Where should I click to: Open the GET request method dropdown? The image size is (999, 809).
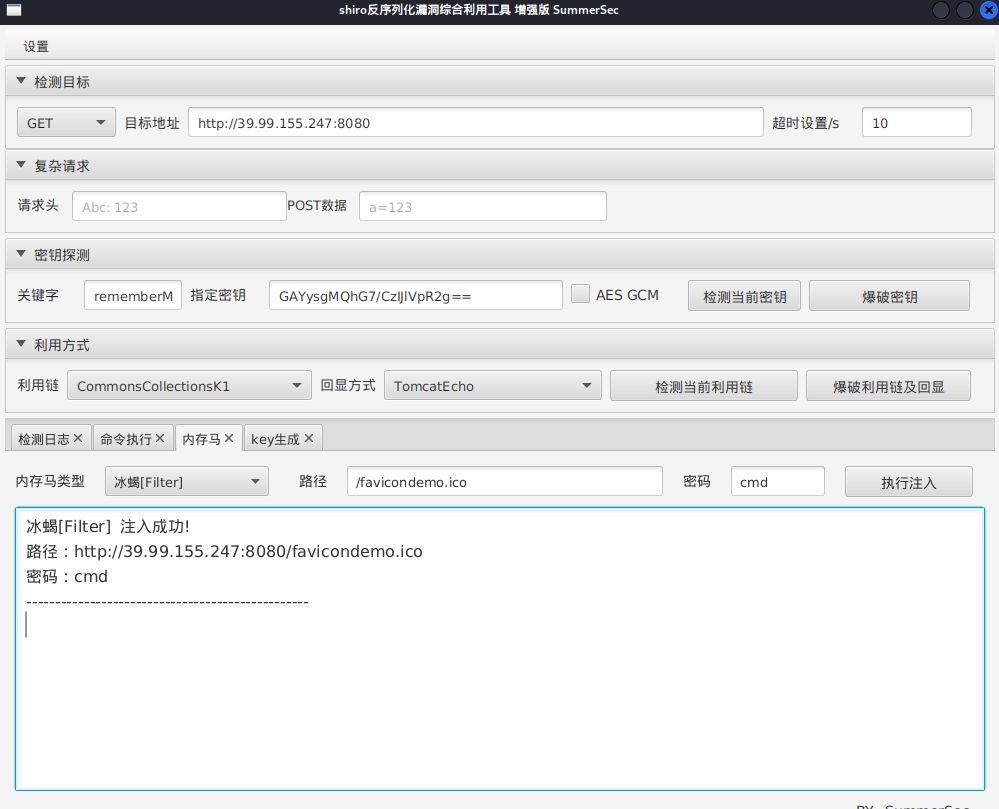click(x=65, y=121)
